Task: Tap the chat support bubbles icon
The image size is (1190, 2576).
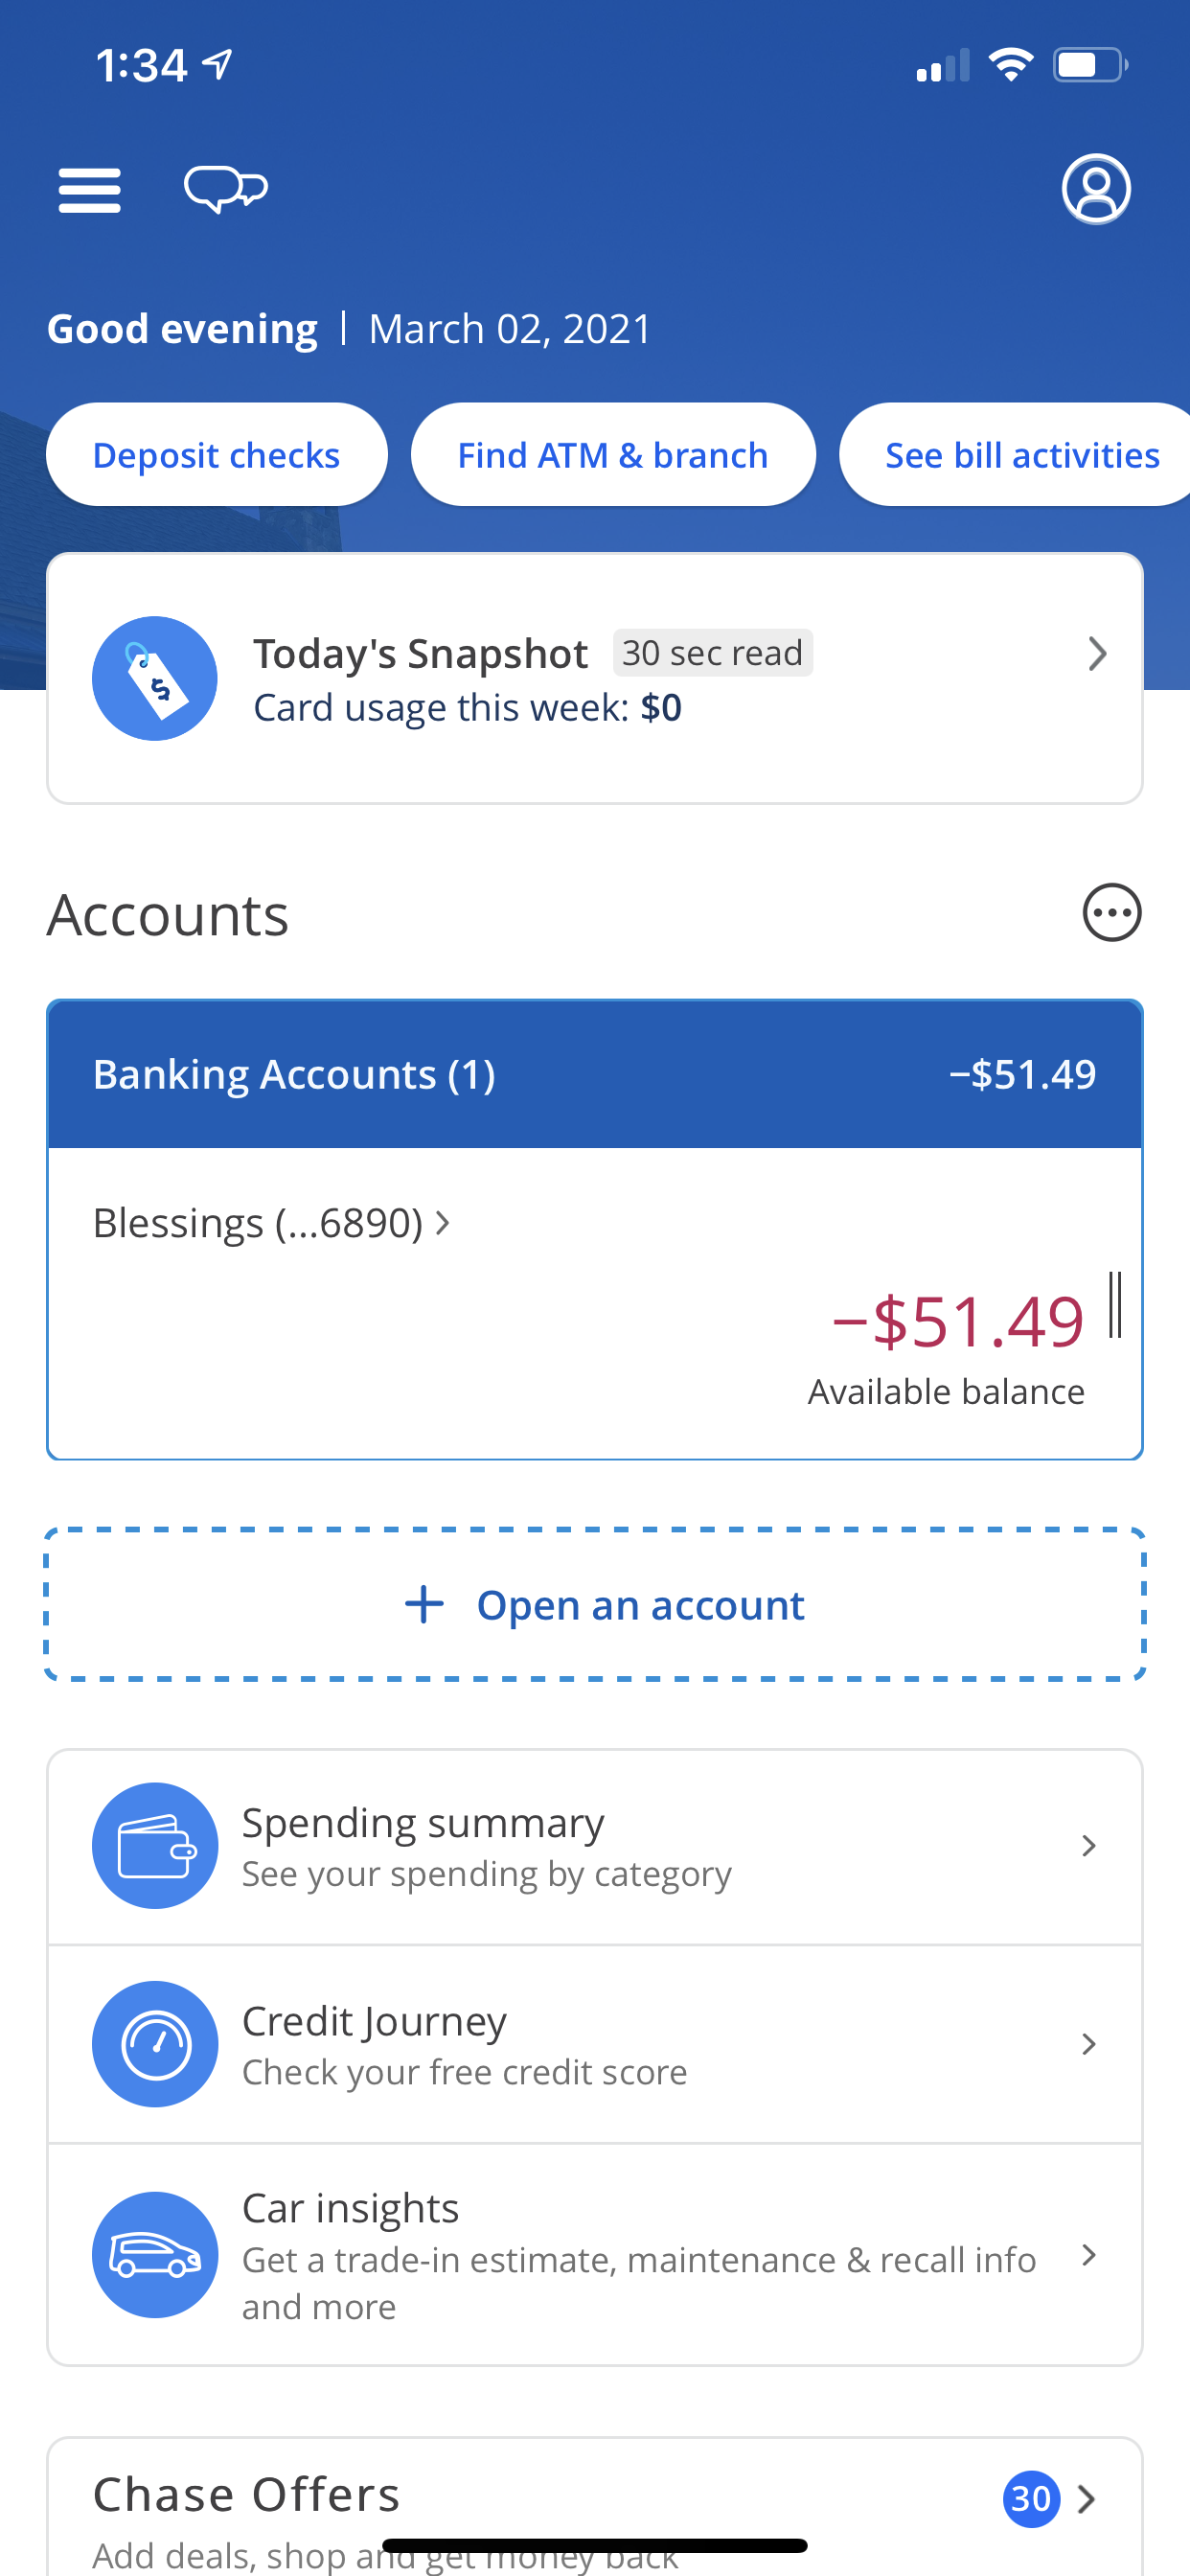Action: [226, 189]
